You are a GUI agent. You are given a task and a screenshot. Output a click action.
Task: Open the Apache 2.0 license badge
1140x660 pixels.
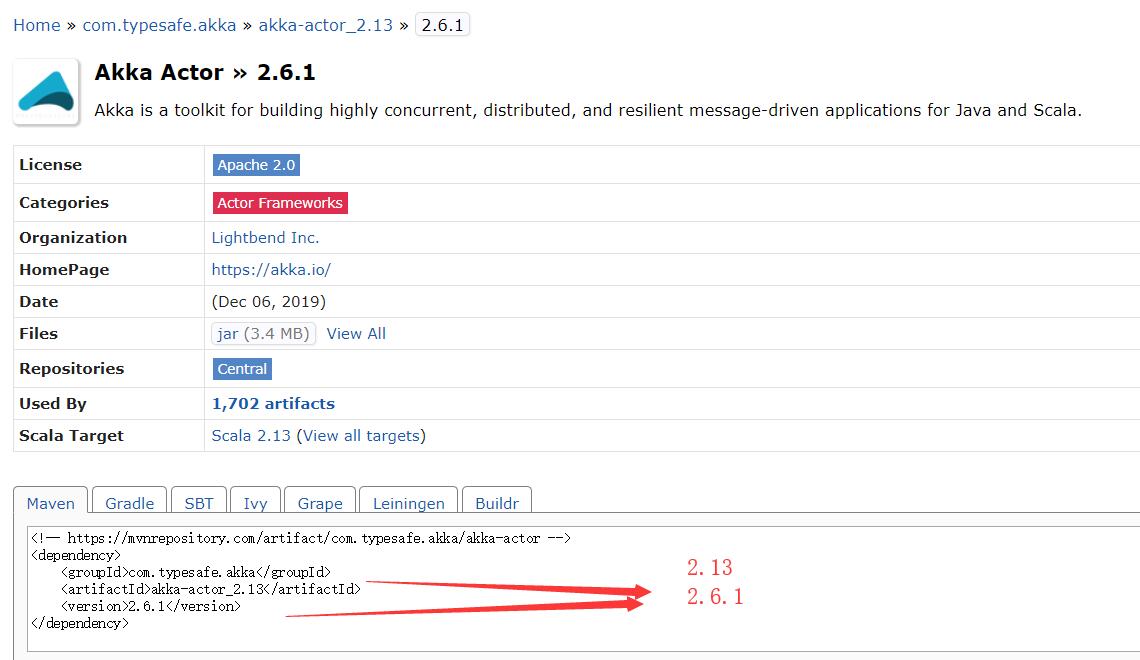pyautogui.click(x=256, y=165)
